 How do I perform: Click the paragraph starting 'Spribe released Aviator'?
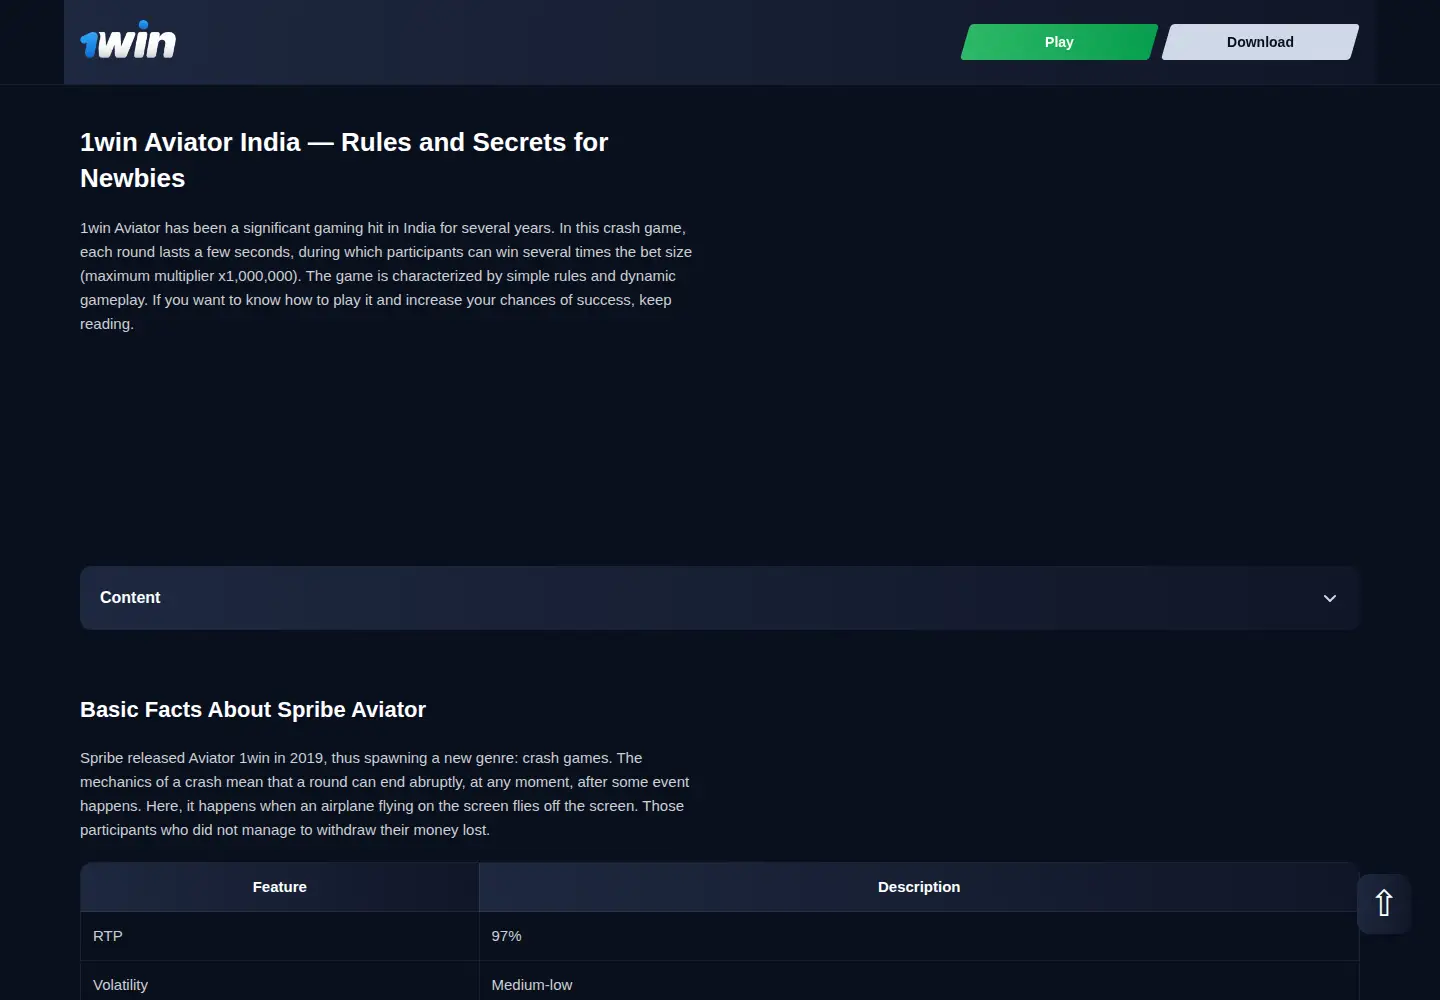pos(385,794)
